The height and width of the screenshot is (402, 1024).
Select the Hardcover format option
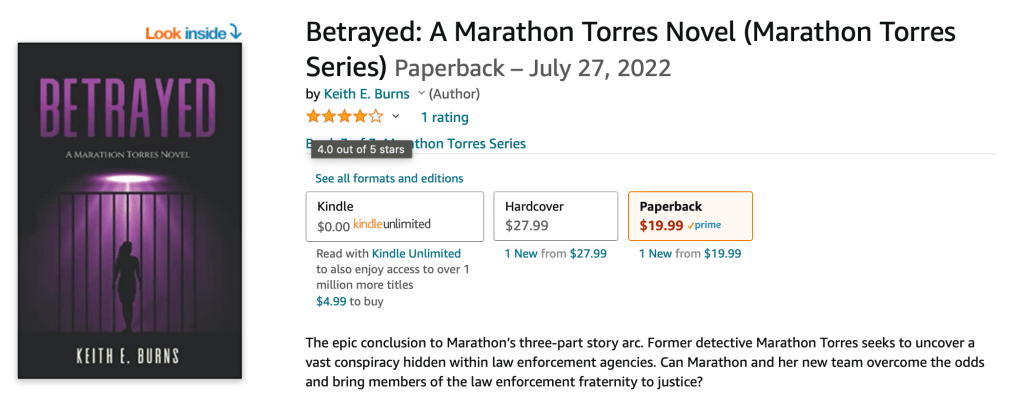point(555,216)
